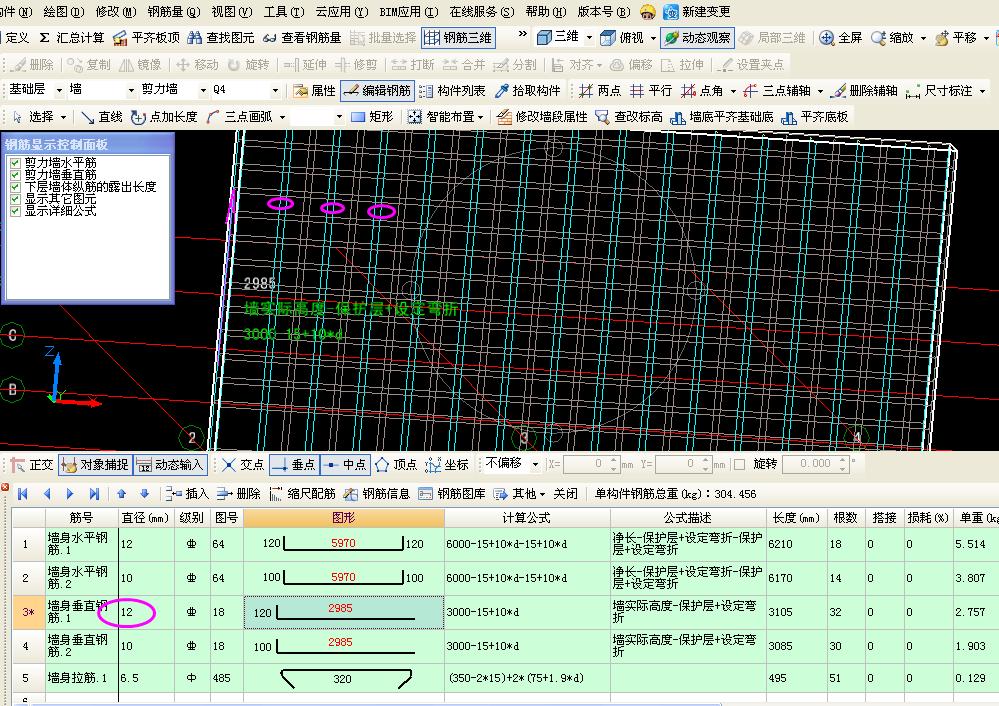Click 平齐板顶 tool icon
This screenshot has width=999, height=706.
(x=119, y=38)
